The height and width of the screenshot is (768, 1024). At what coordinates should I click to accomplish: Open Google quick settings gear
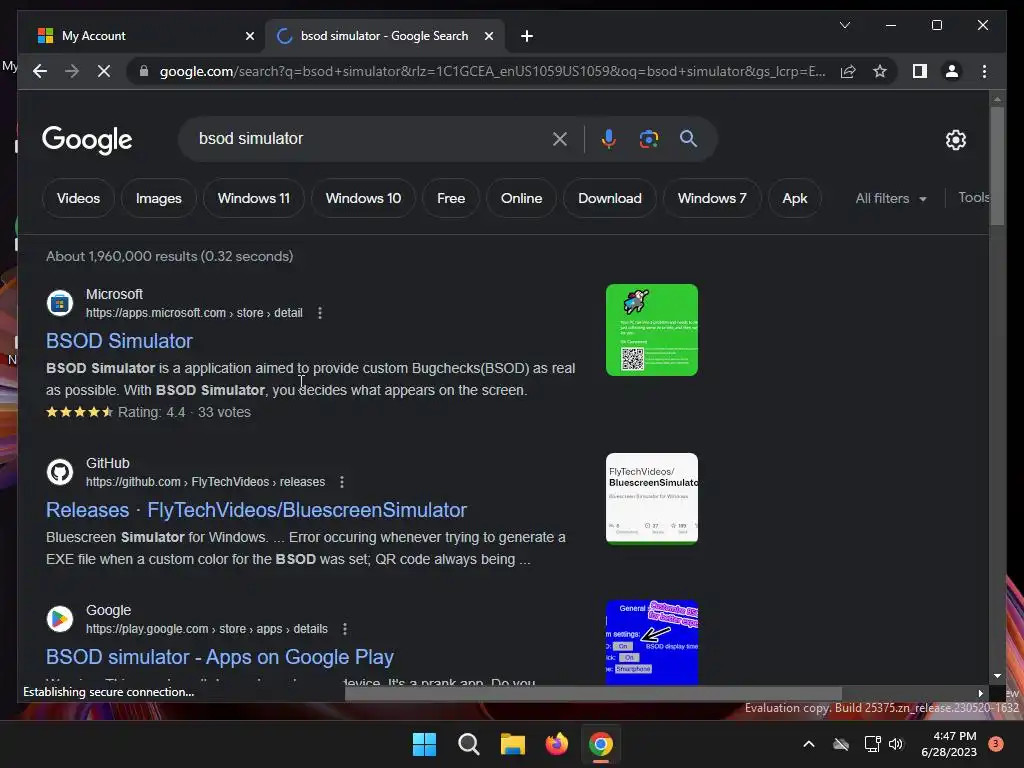pos(955,139)
